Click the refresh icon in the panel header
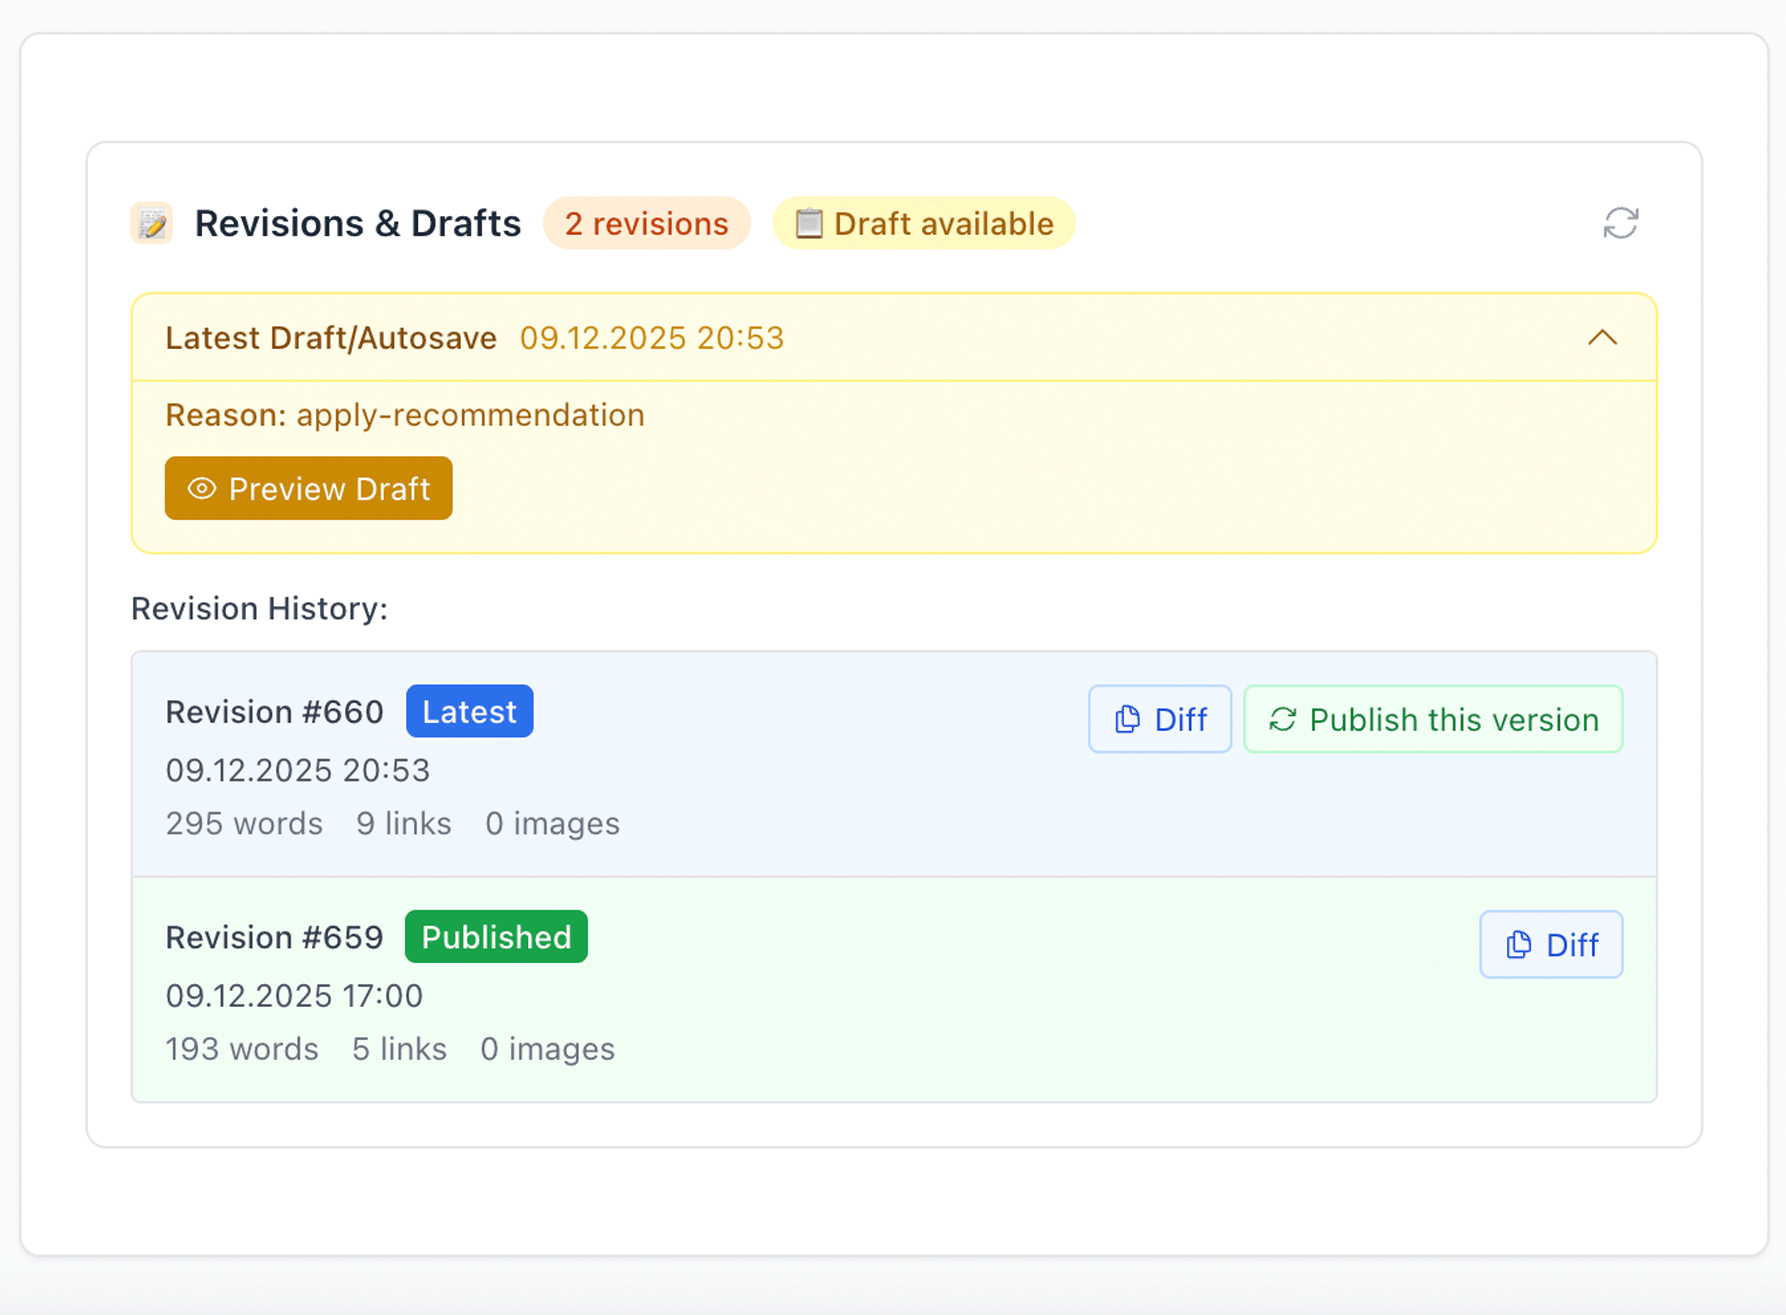1786x1315 pixels. pos(1621,222)
